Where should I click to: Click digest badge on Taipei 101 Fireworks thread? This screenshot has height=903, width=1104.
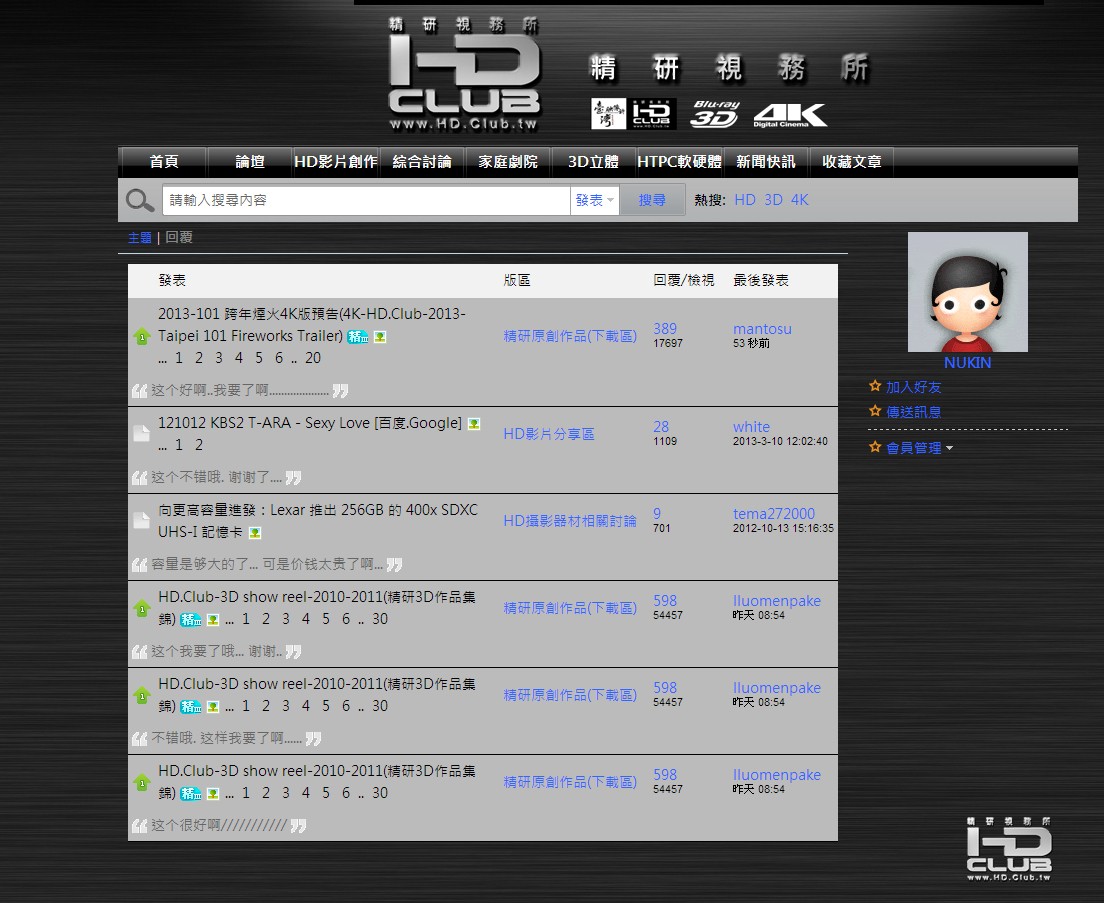(358, 336)
